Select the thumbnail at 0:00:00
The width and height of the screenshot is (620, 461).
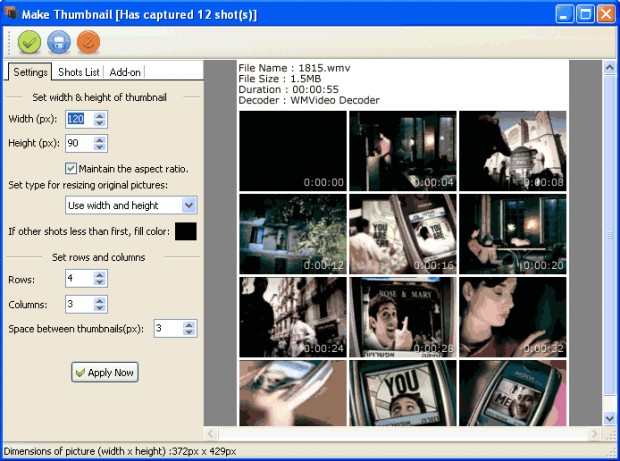293,151
